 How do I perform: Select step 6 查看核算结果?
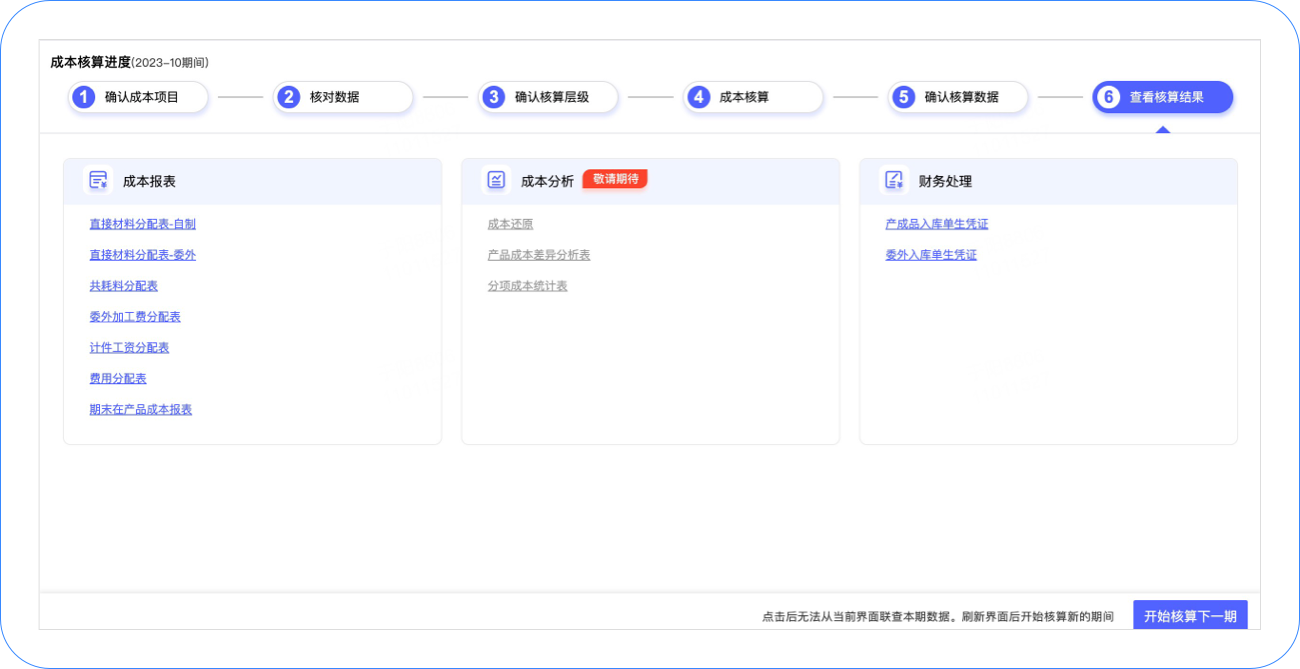pyautogui.click(x=1163, y=97)
